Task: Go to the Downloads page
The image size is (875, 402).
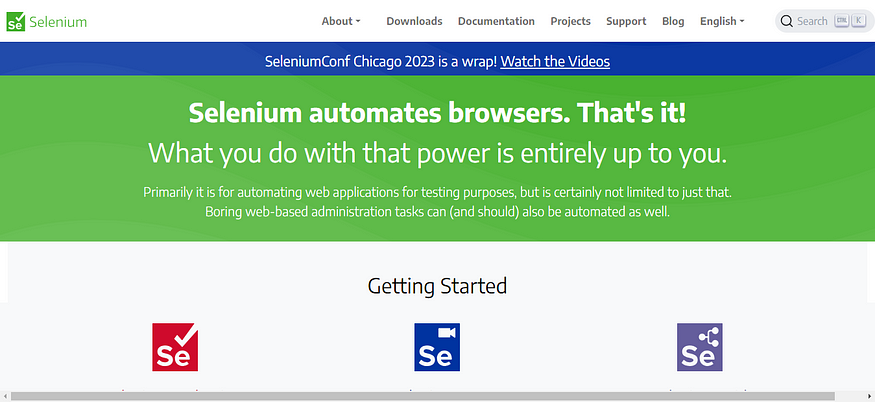Action: pos(414,21)
